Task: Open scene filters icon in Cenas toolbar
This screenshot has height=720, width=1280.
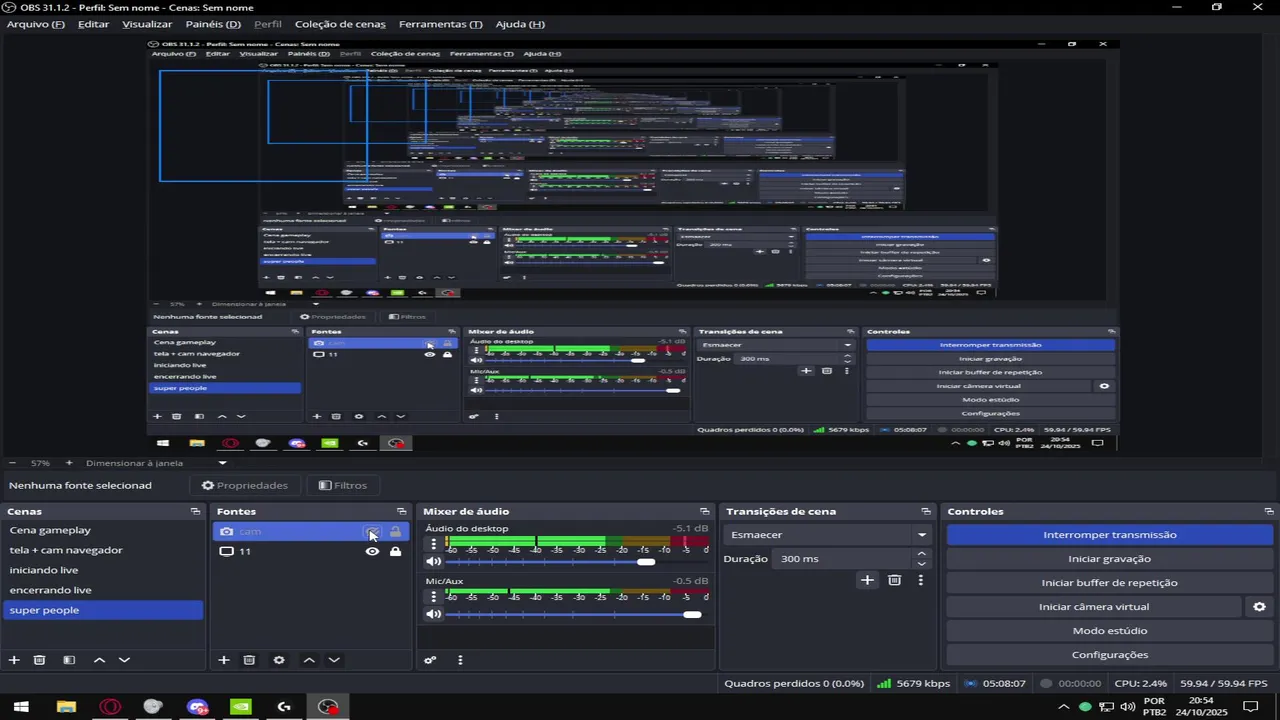Action: [x=69, y=660]
